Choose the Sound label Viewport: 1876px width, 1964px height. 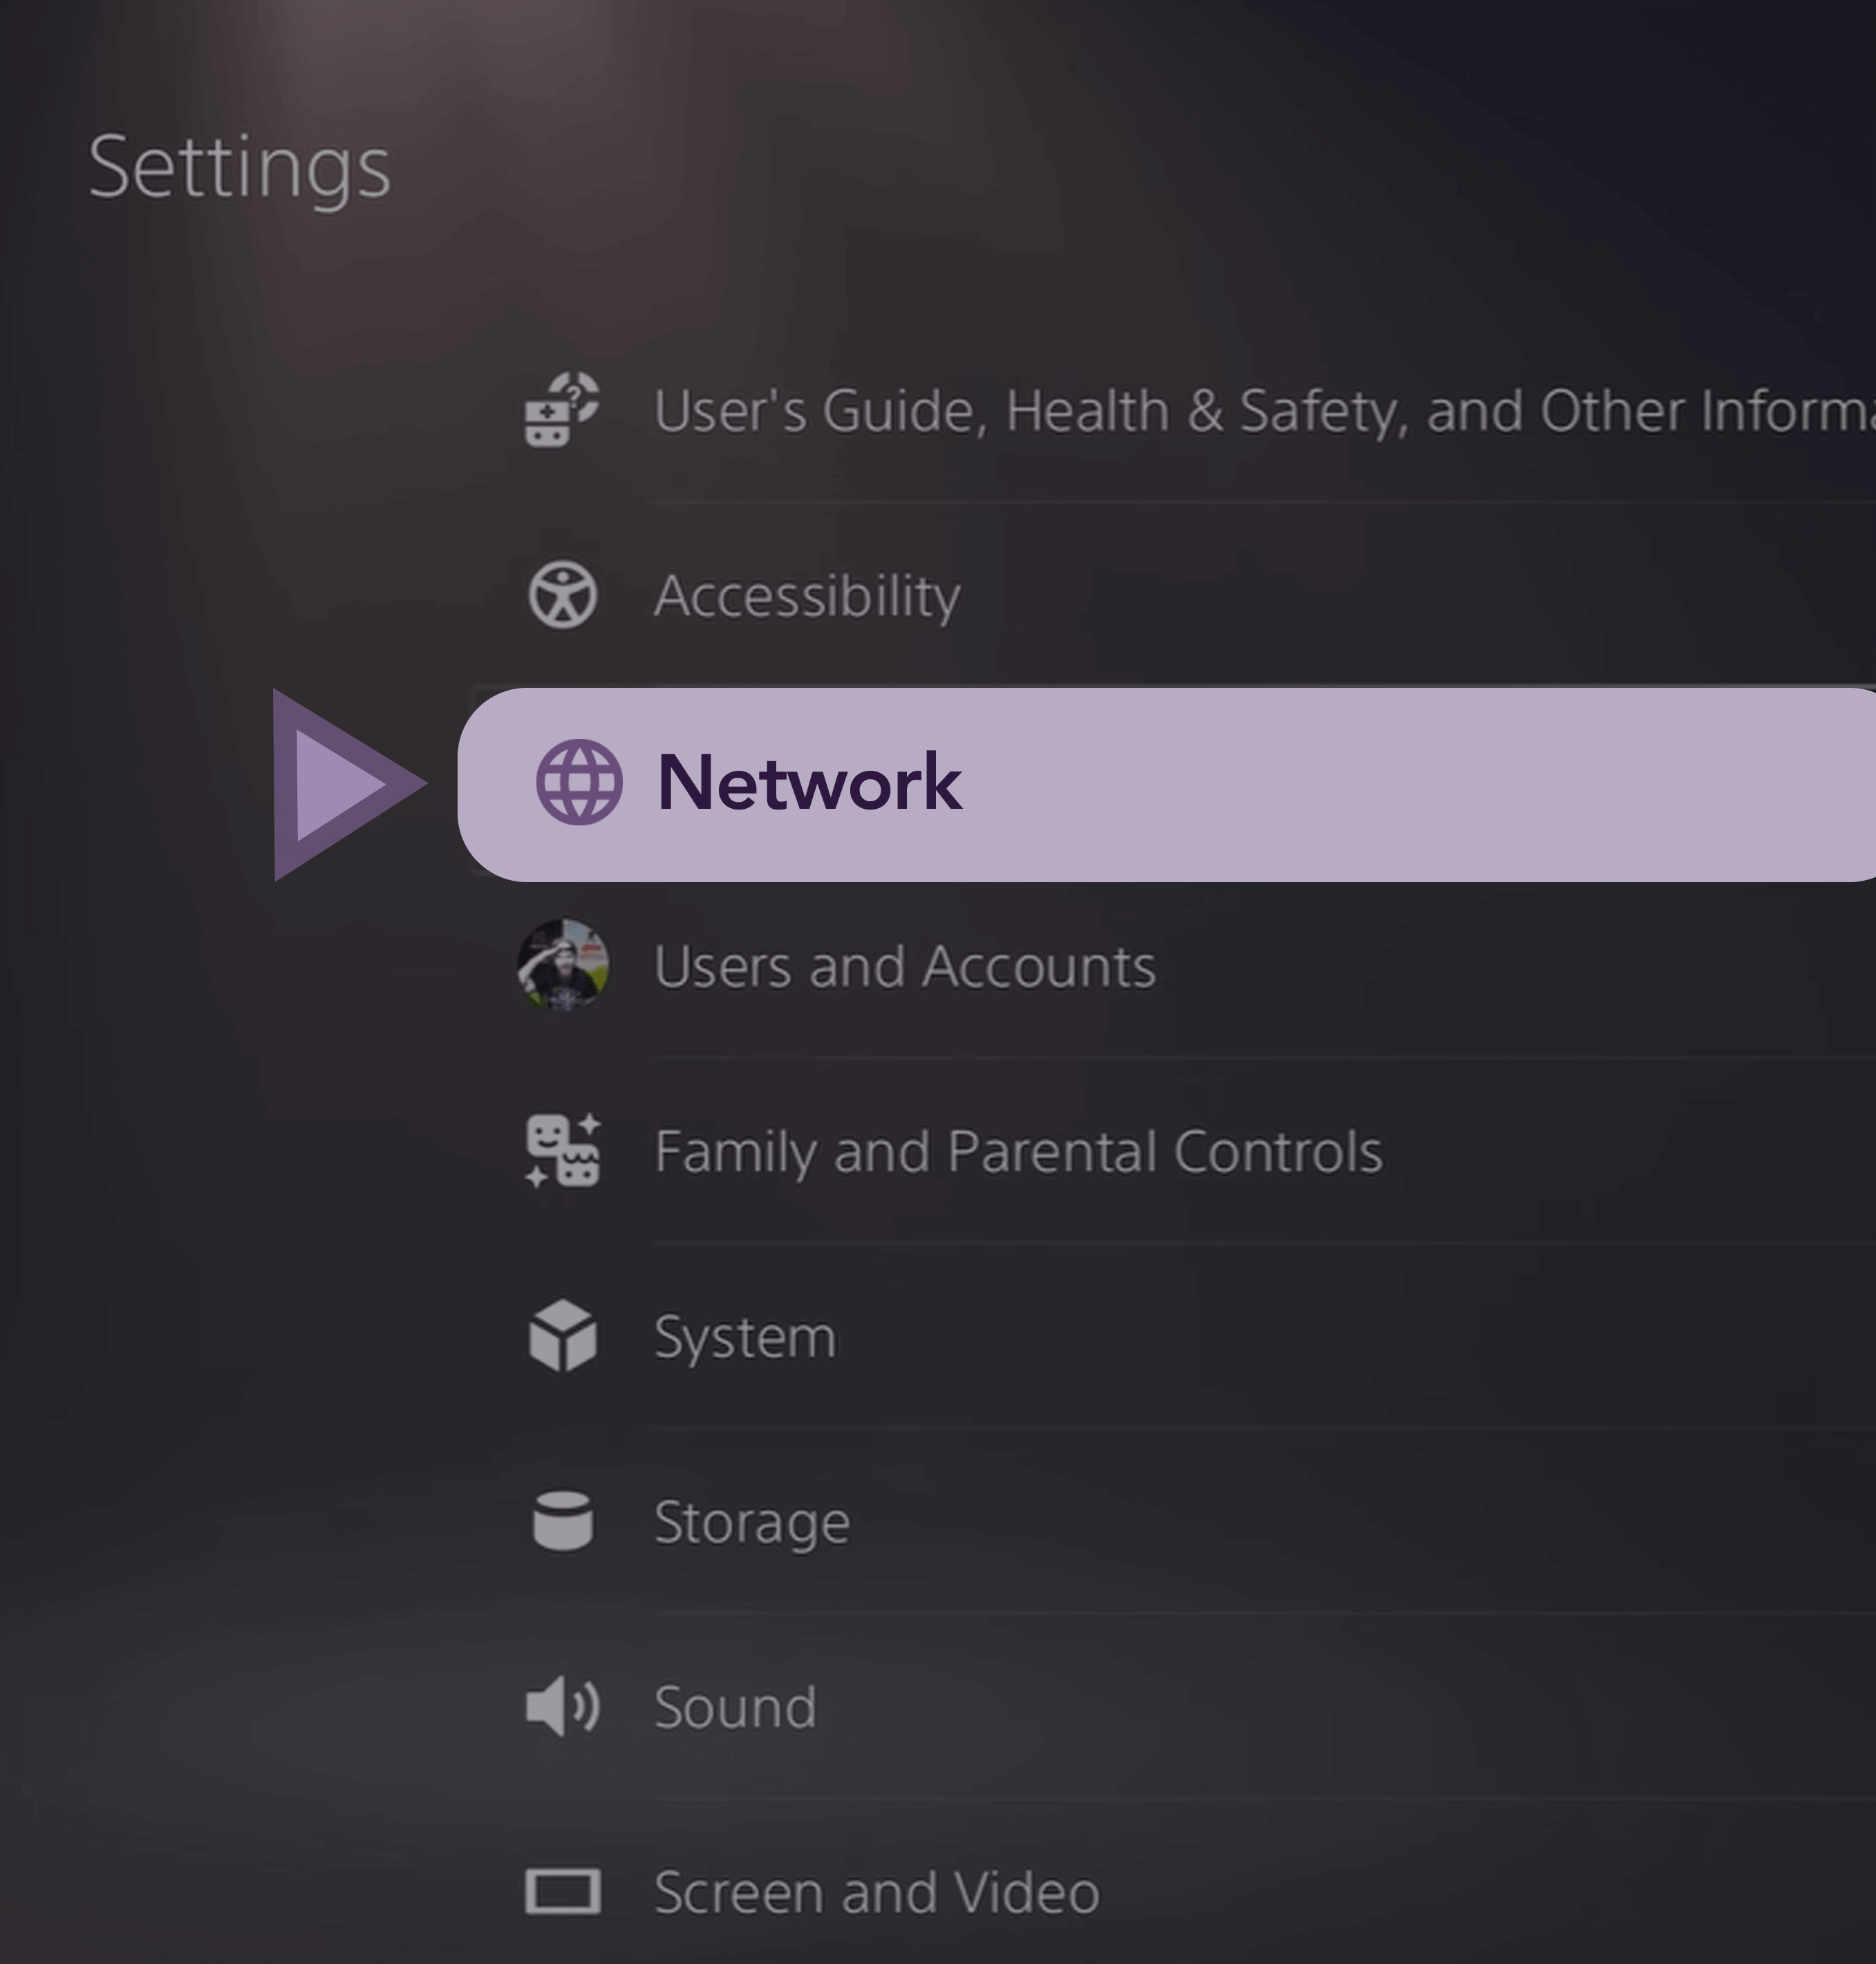735,1707
